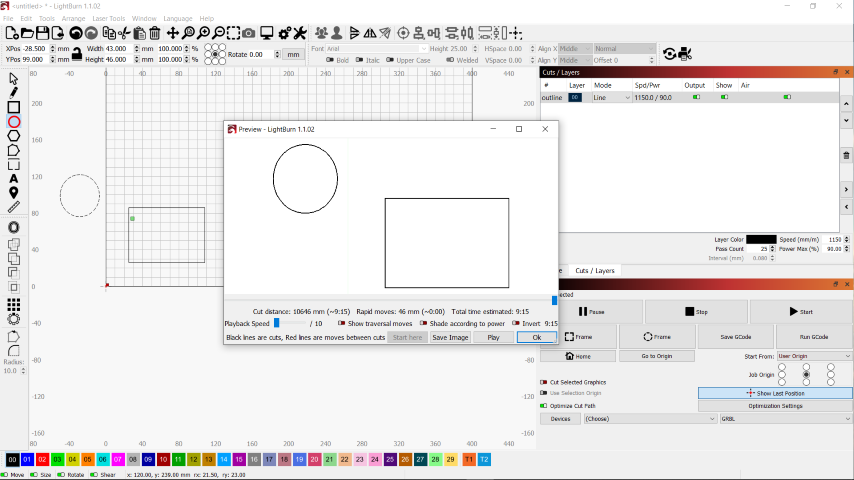Screen dimensions: 854x480
Task: Open the Laser Tools menu
Action: pyautogui.click(x=109, y=19)
